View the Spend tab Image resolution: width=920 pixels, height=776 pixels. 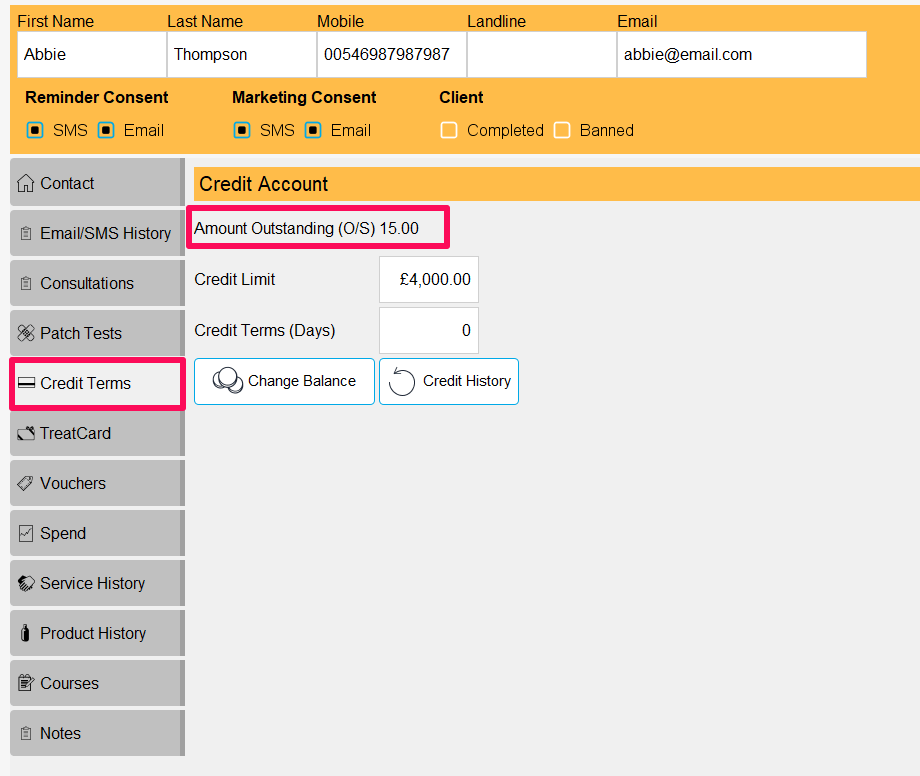tap(97, 533)
